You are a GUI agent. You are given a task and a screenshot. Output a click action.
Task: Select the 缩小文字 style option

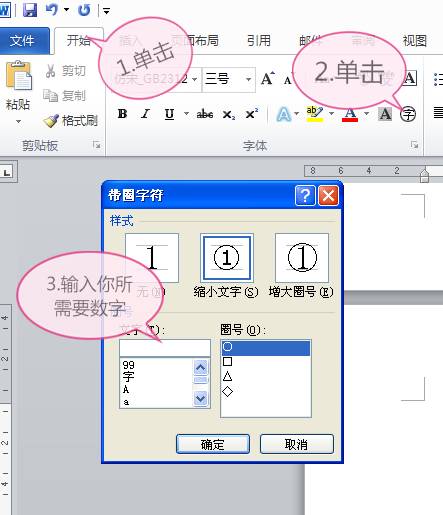pyautogui.click(x=226, y=258)
